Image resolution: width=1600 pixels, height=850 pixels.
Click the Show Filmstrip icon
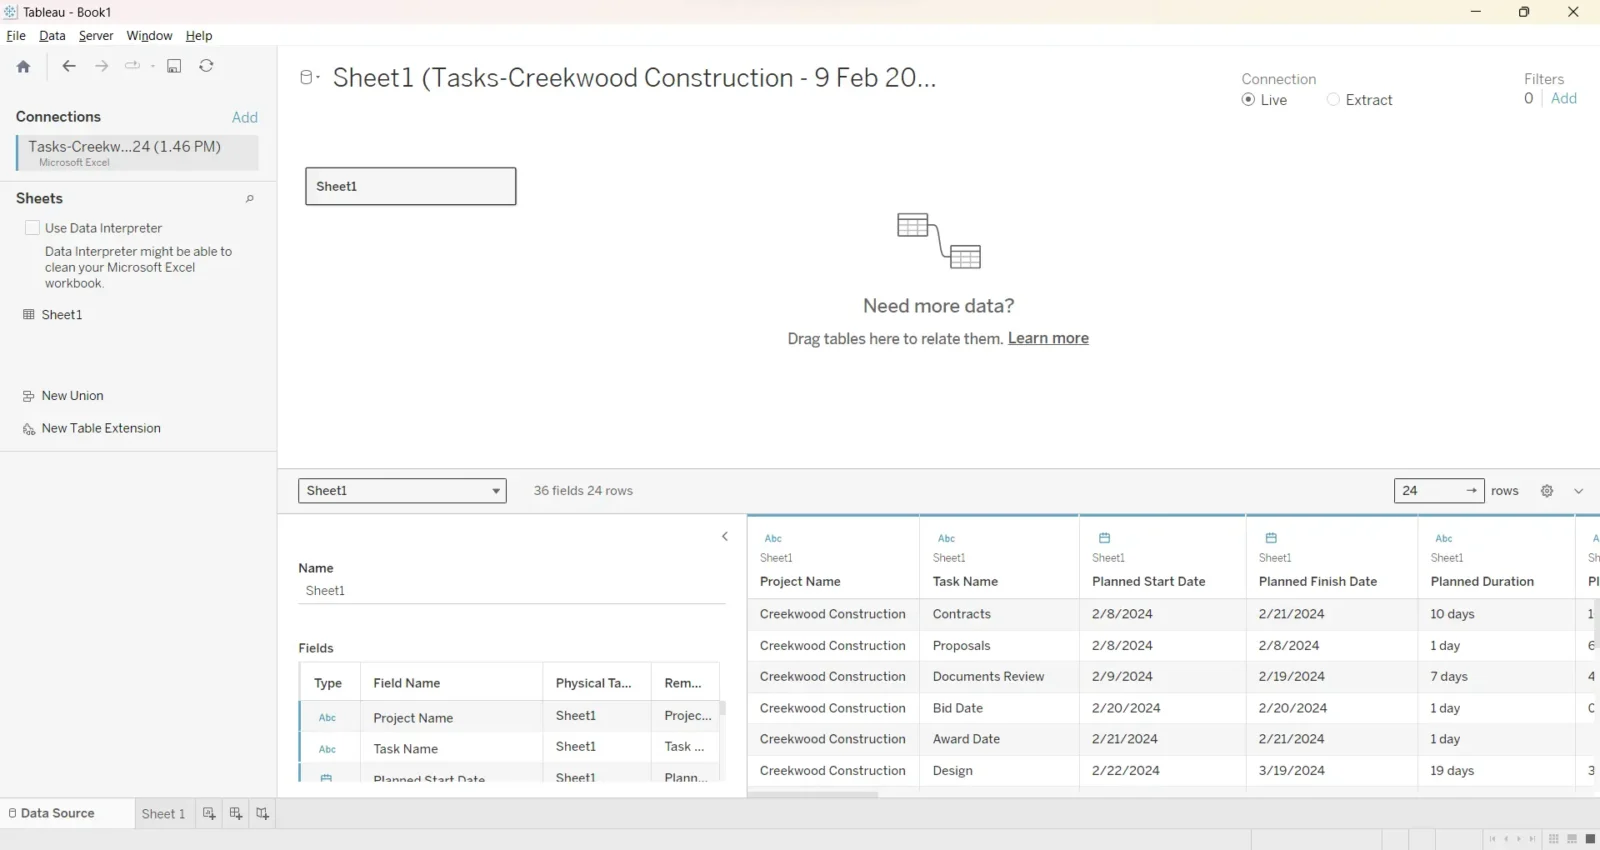click(x=1572, y=839)
